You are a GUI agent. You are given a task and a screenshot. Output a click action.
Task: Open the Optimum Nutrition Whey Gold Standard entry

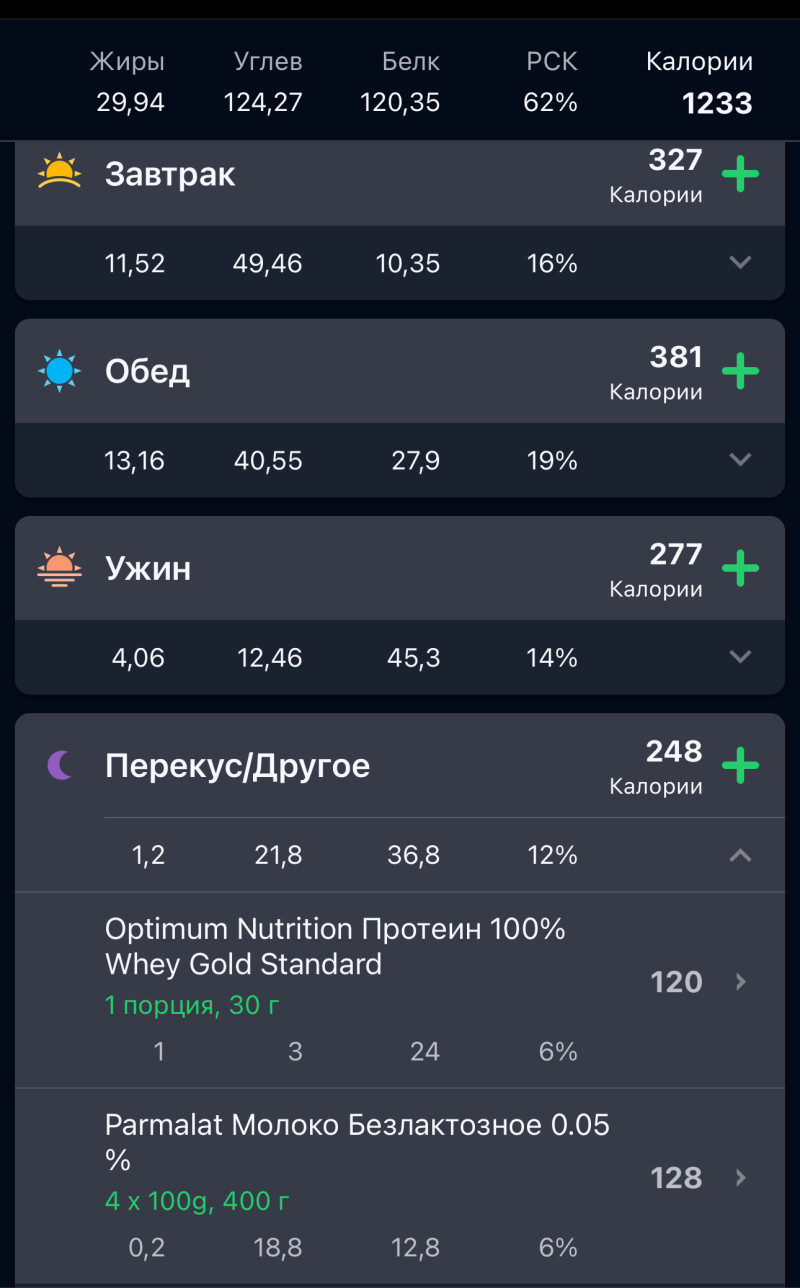[x=336, y=947]
